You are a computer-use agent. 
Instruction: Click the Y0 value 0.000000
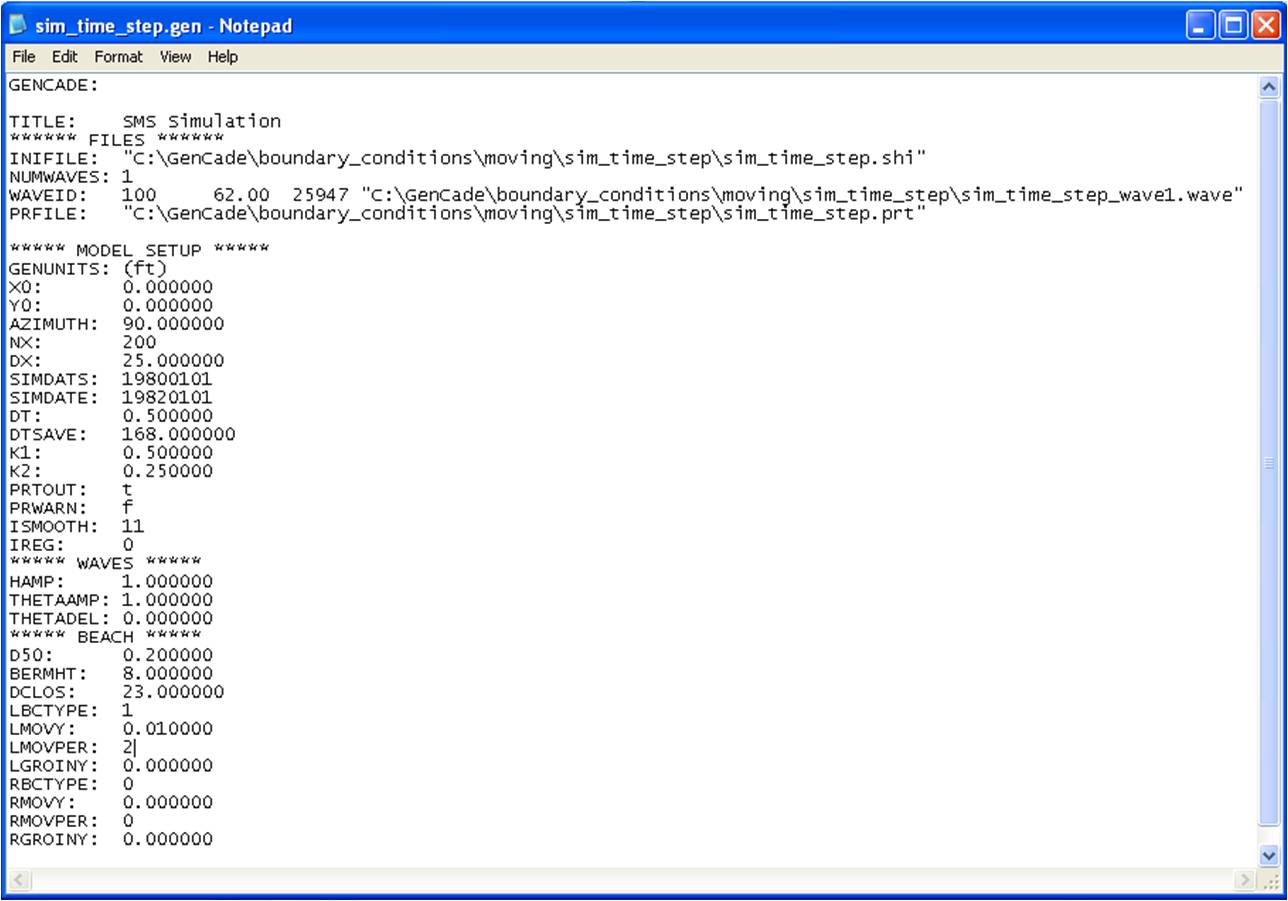(x=167, y=305)
